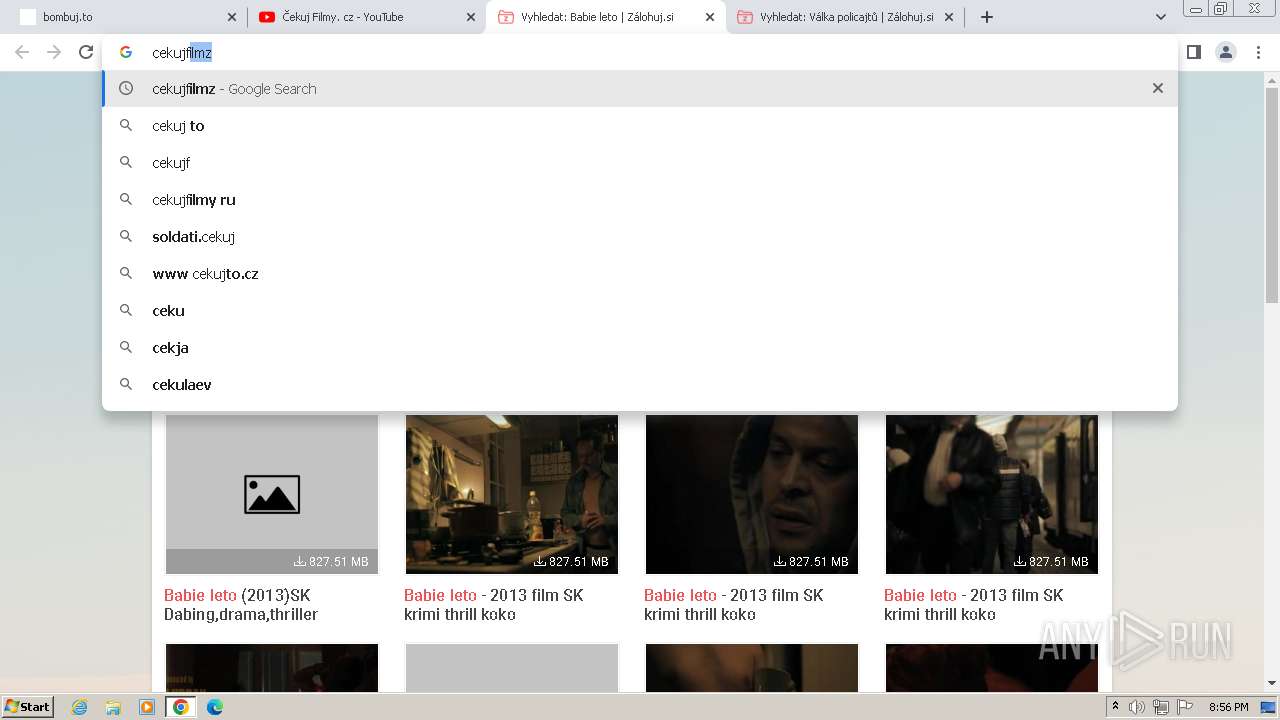Close the Čekuj Filmy YouTube tab

[471, 17]
